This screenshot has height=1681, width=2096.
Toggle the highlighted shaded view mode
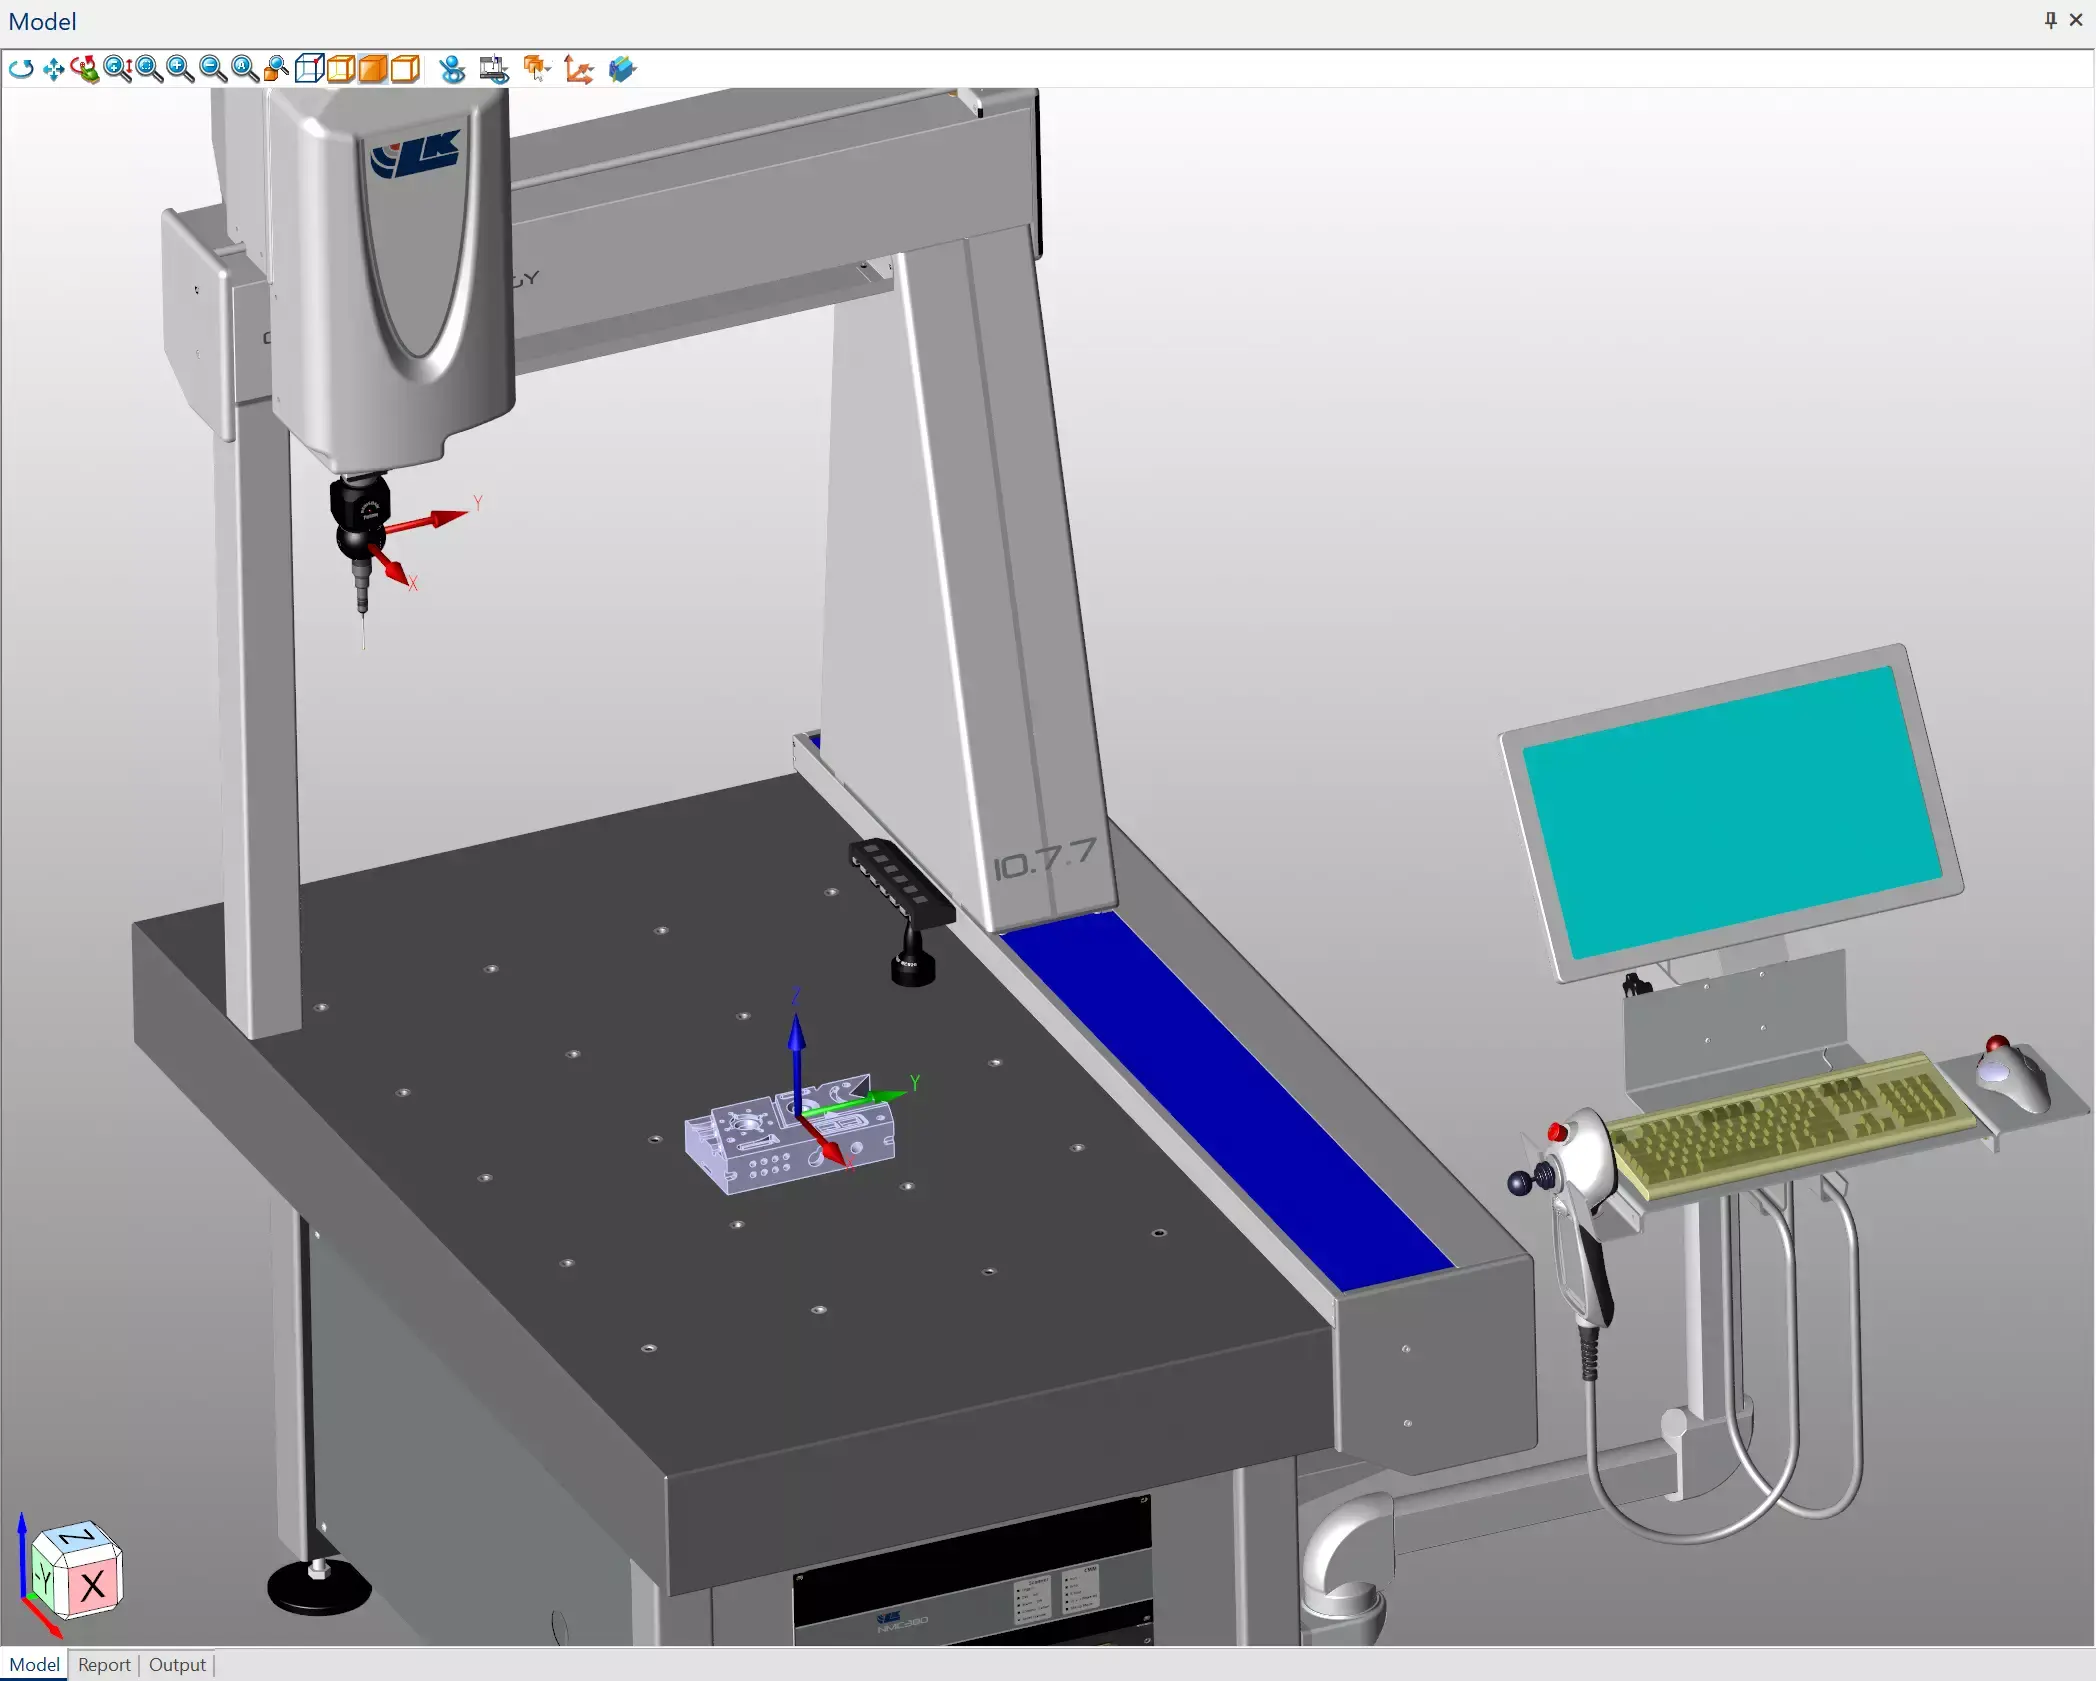tap(371, 69)
